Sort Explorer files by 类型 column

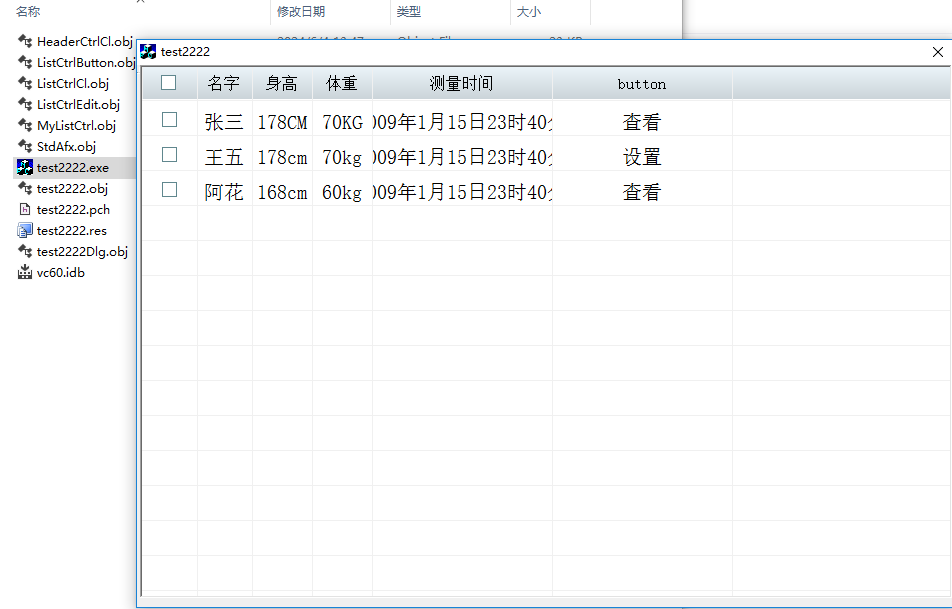[x=409, y=11]
